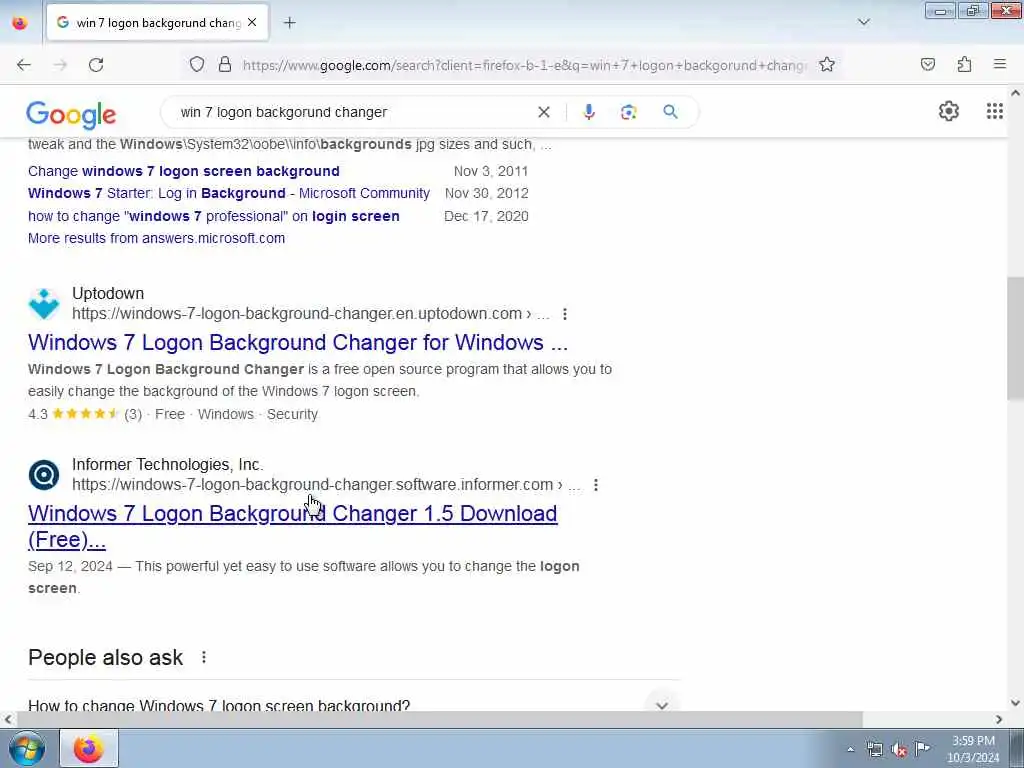Screen dimensions: 1024x768
Task: Expand the 'How to change Windows 7 logon' question
Action: pyautogui.click(x=353, y=705)
